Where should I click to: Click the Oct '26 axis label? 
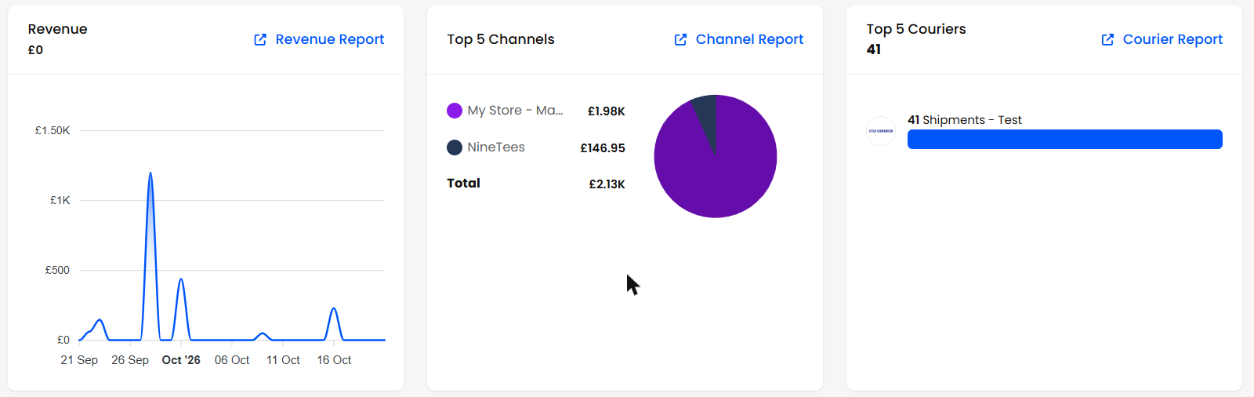coord(181,360)
